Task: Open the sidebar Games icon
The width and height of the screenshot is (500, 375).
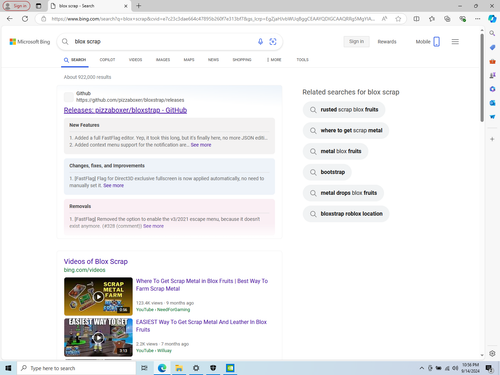Action: [x=492, y=75]
